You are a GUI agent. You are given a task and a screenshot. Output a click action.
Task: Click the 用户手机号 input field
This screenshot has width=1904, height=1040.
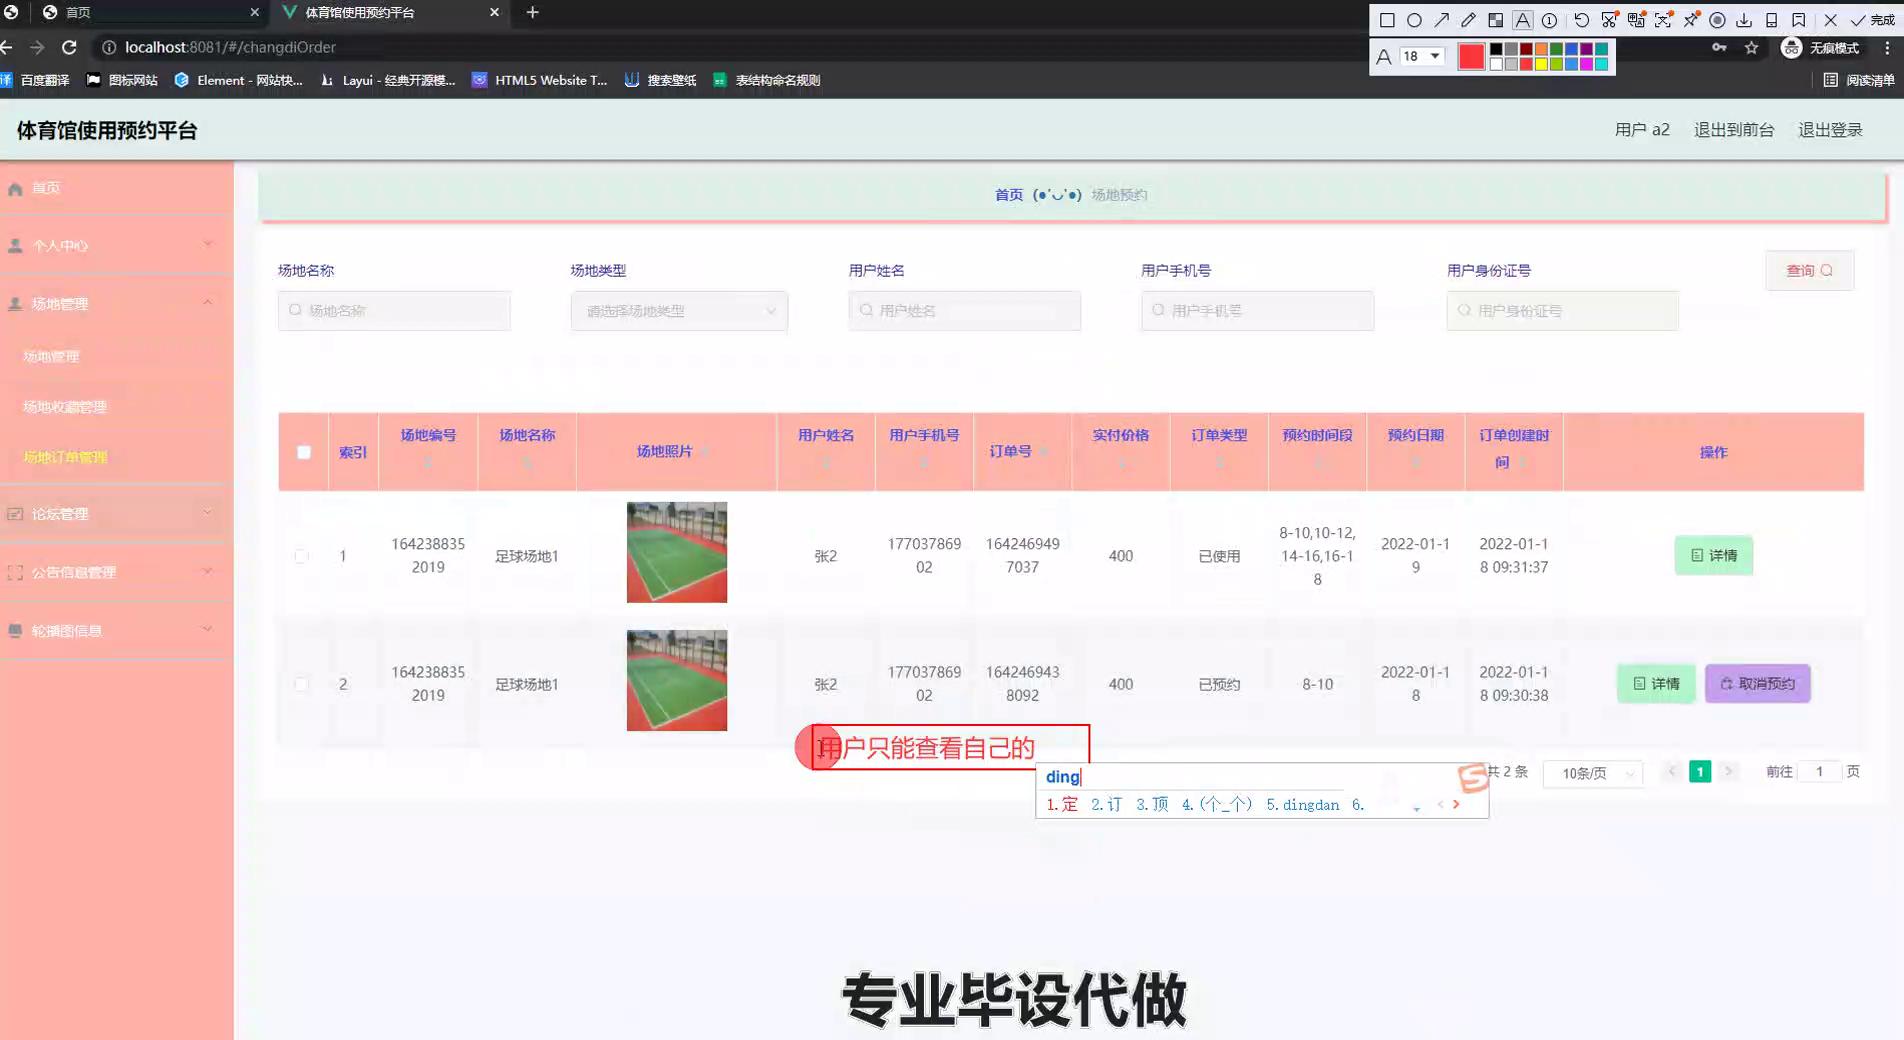tap(1257, 311)
